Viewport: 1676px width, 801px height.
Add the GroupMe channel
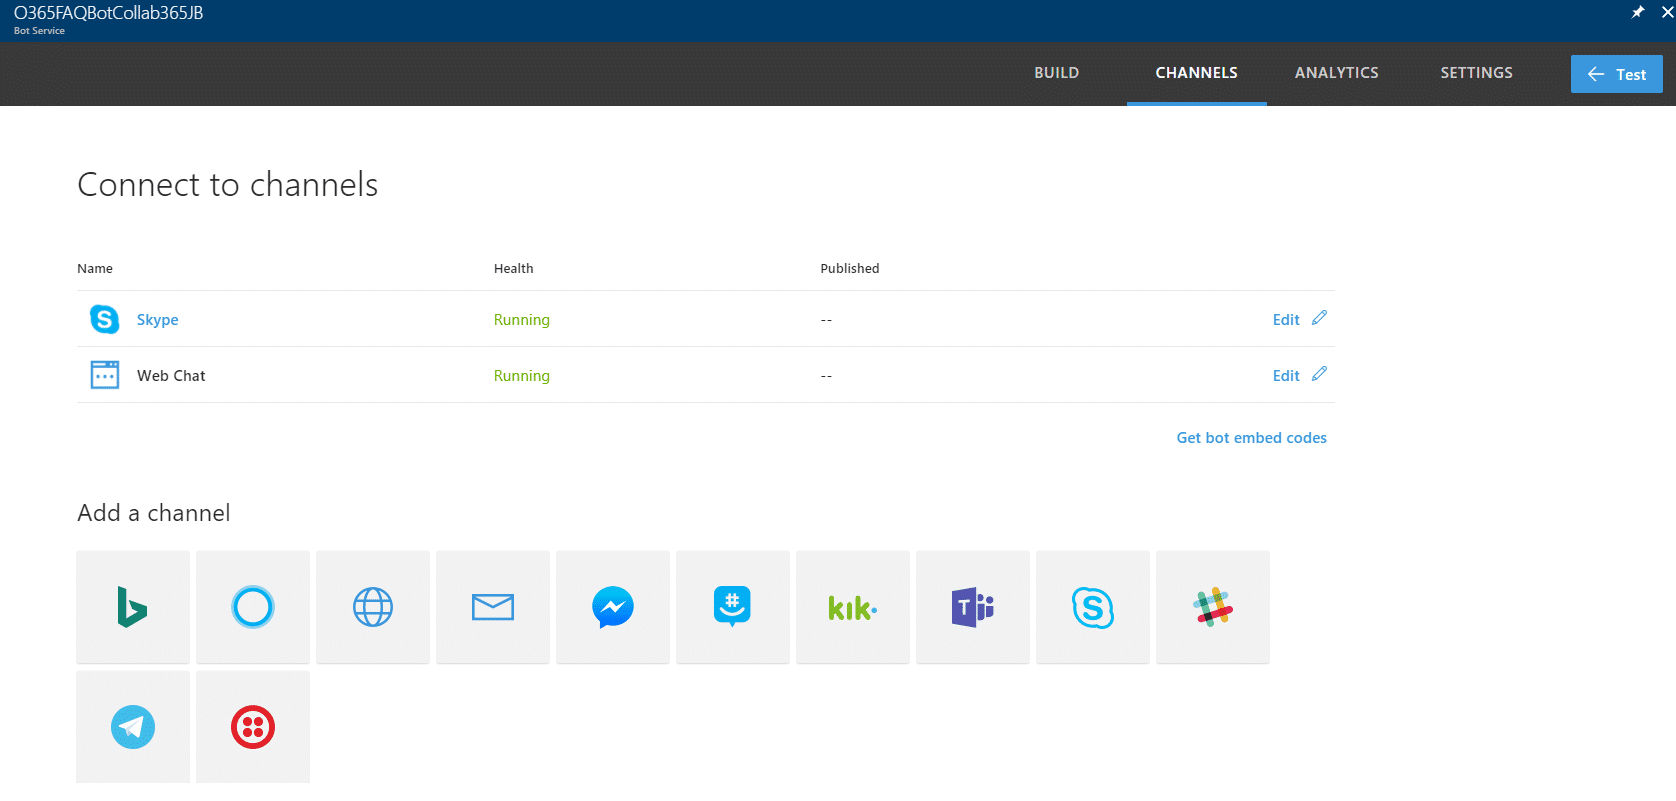pyautogui.click(x=733, y=607)
